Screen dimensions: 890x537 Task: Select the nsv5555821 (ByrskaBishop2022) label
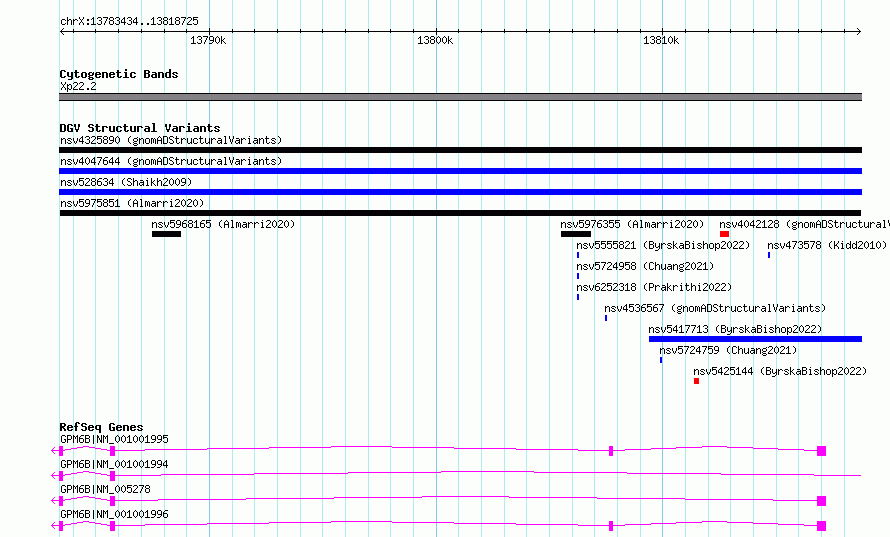click(663, 245)
